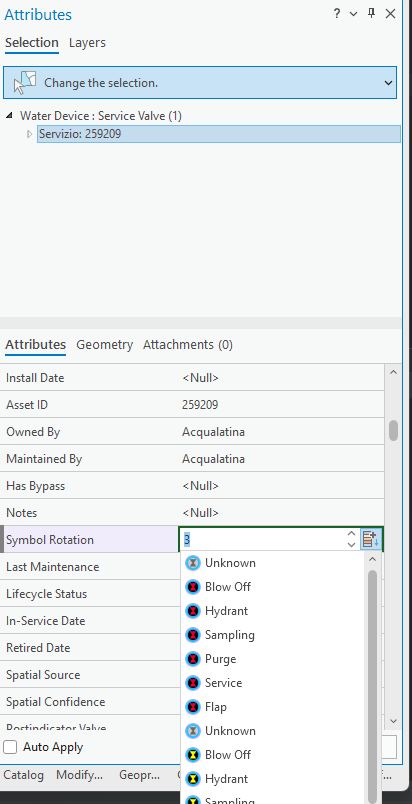
Task: Open the Attachments (0) tab
Action: click(x=188, y=345)
